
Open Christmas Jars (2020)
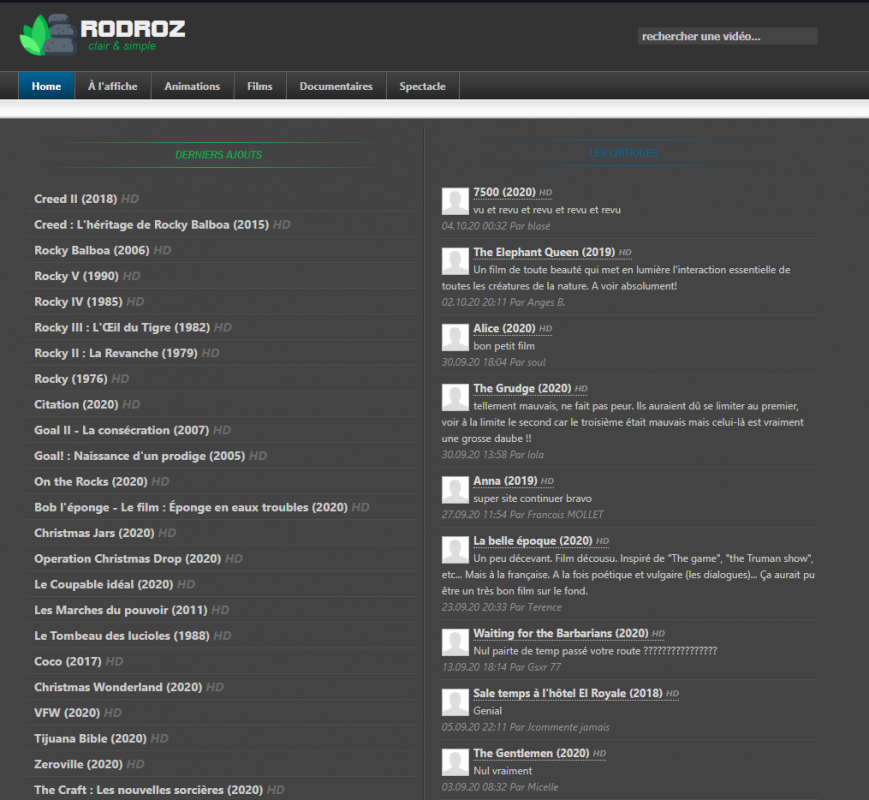coord(94,533)
